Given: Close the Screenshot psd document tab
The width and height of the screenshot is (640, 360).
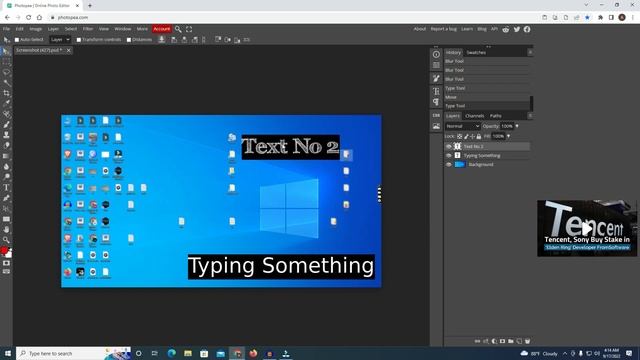Looking at the screenshot, I should coord(69,50).
